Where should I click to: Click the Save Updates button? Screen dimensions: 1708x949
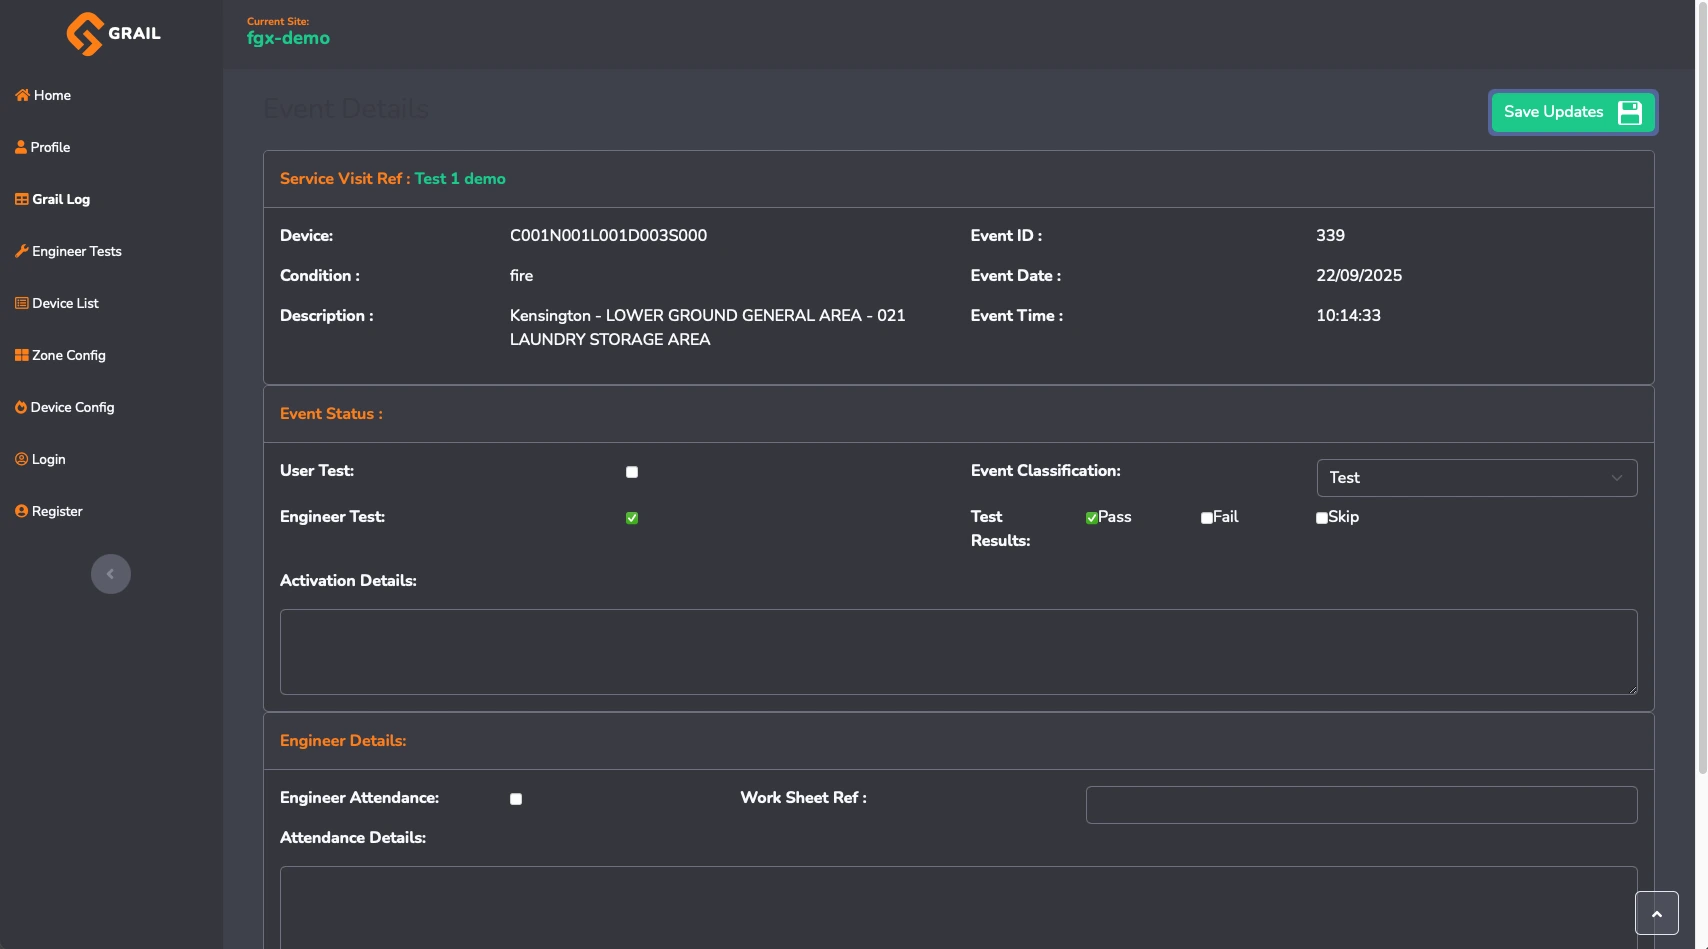point(1572,112)
